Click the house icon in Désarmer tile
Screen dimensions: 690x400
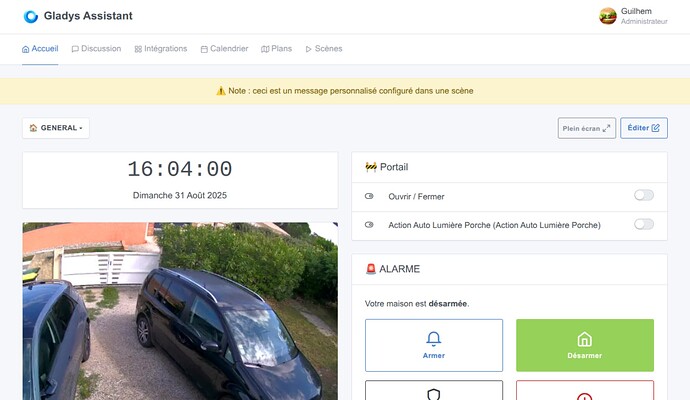click(584, 339)
